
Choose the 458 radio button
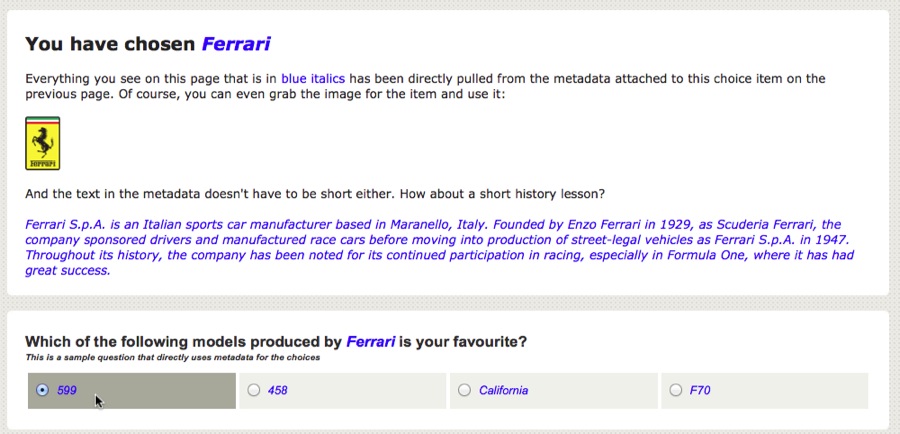[253, 391]
